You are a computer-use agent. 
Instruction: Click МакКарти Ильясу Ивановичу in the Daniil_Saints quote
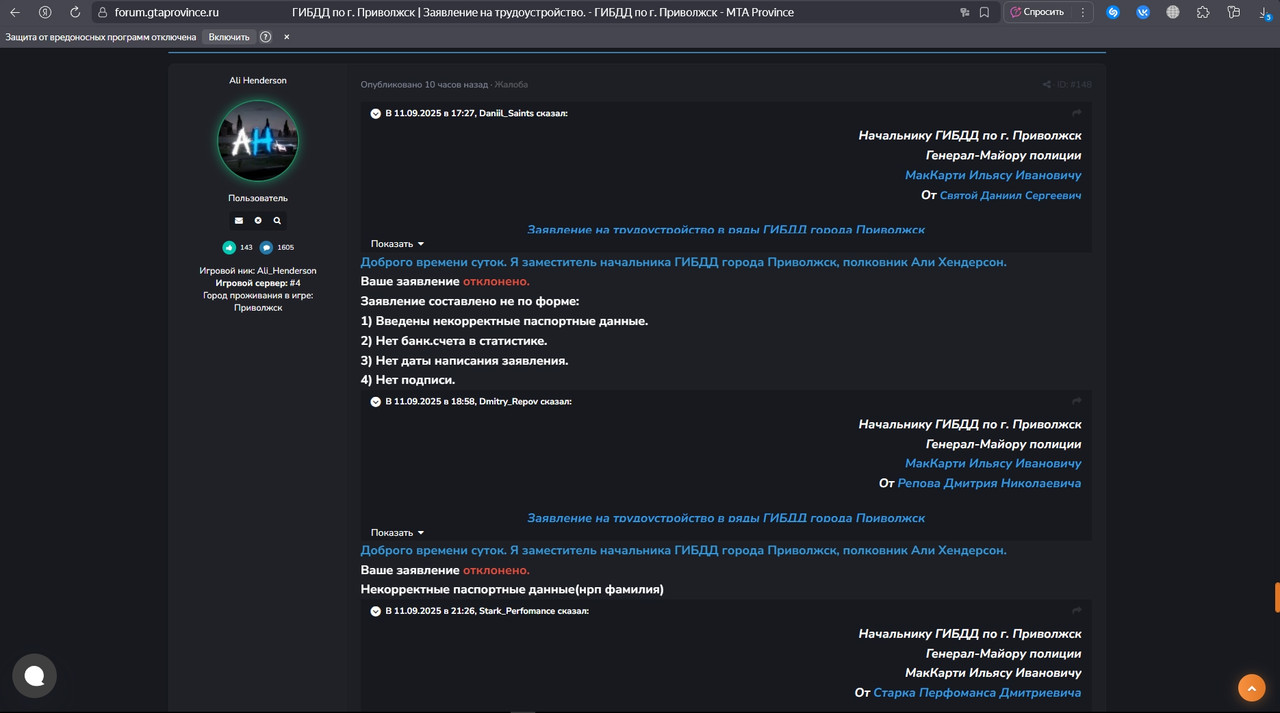(993, 175)
